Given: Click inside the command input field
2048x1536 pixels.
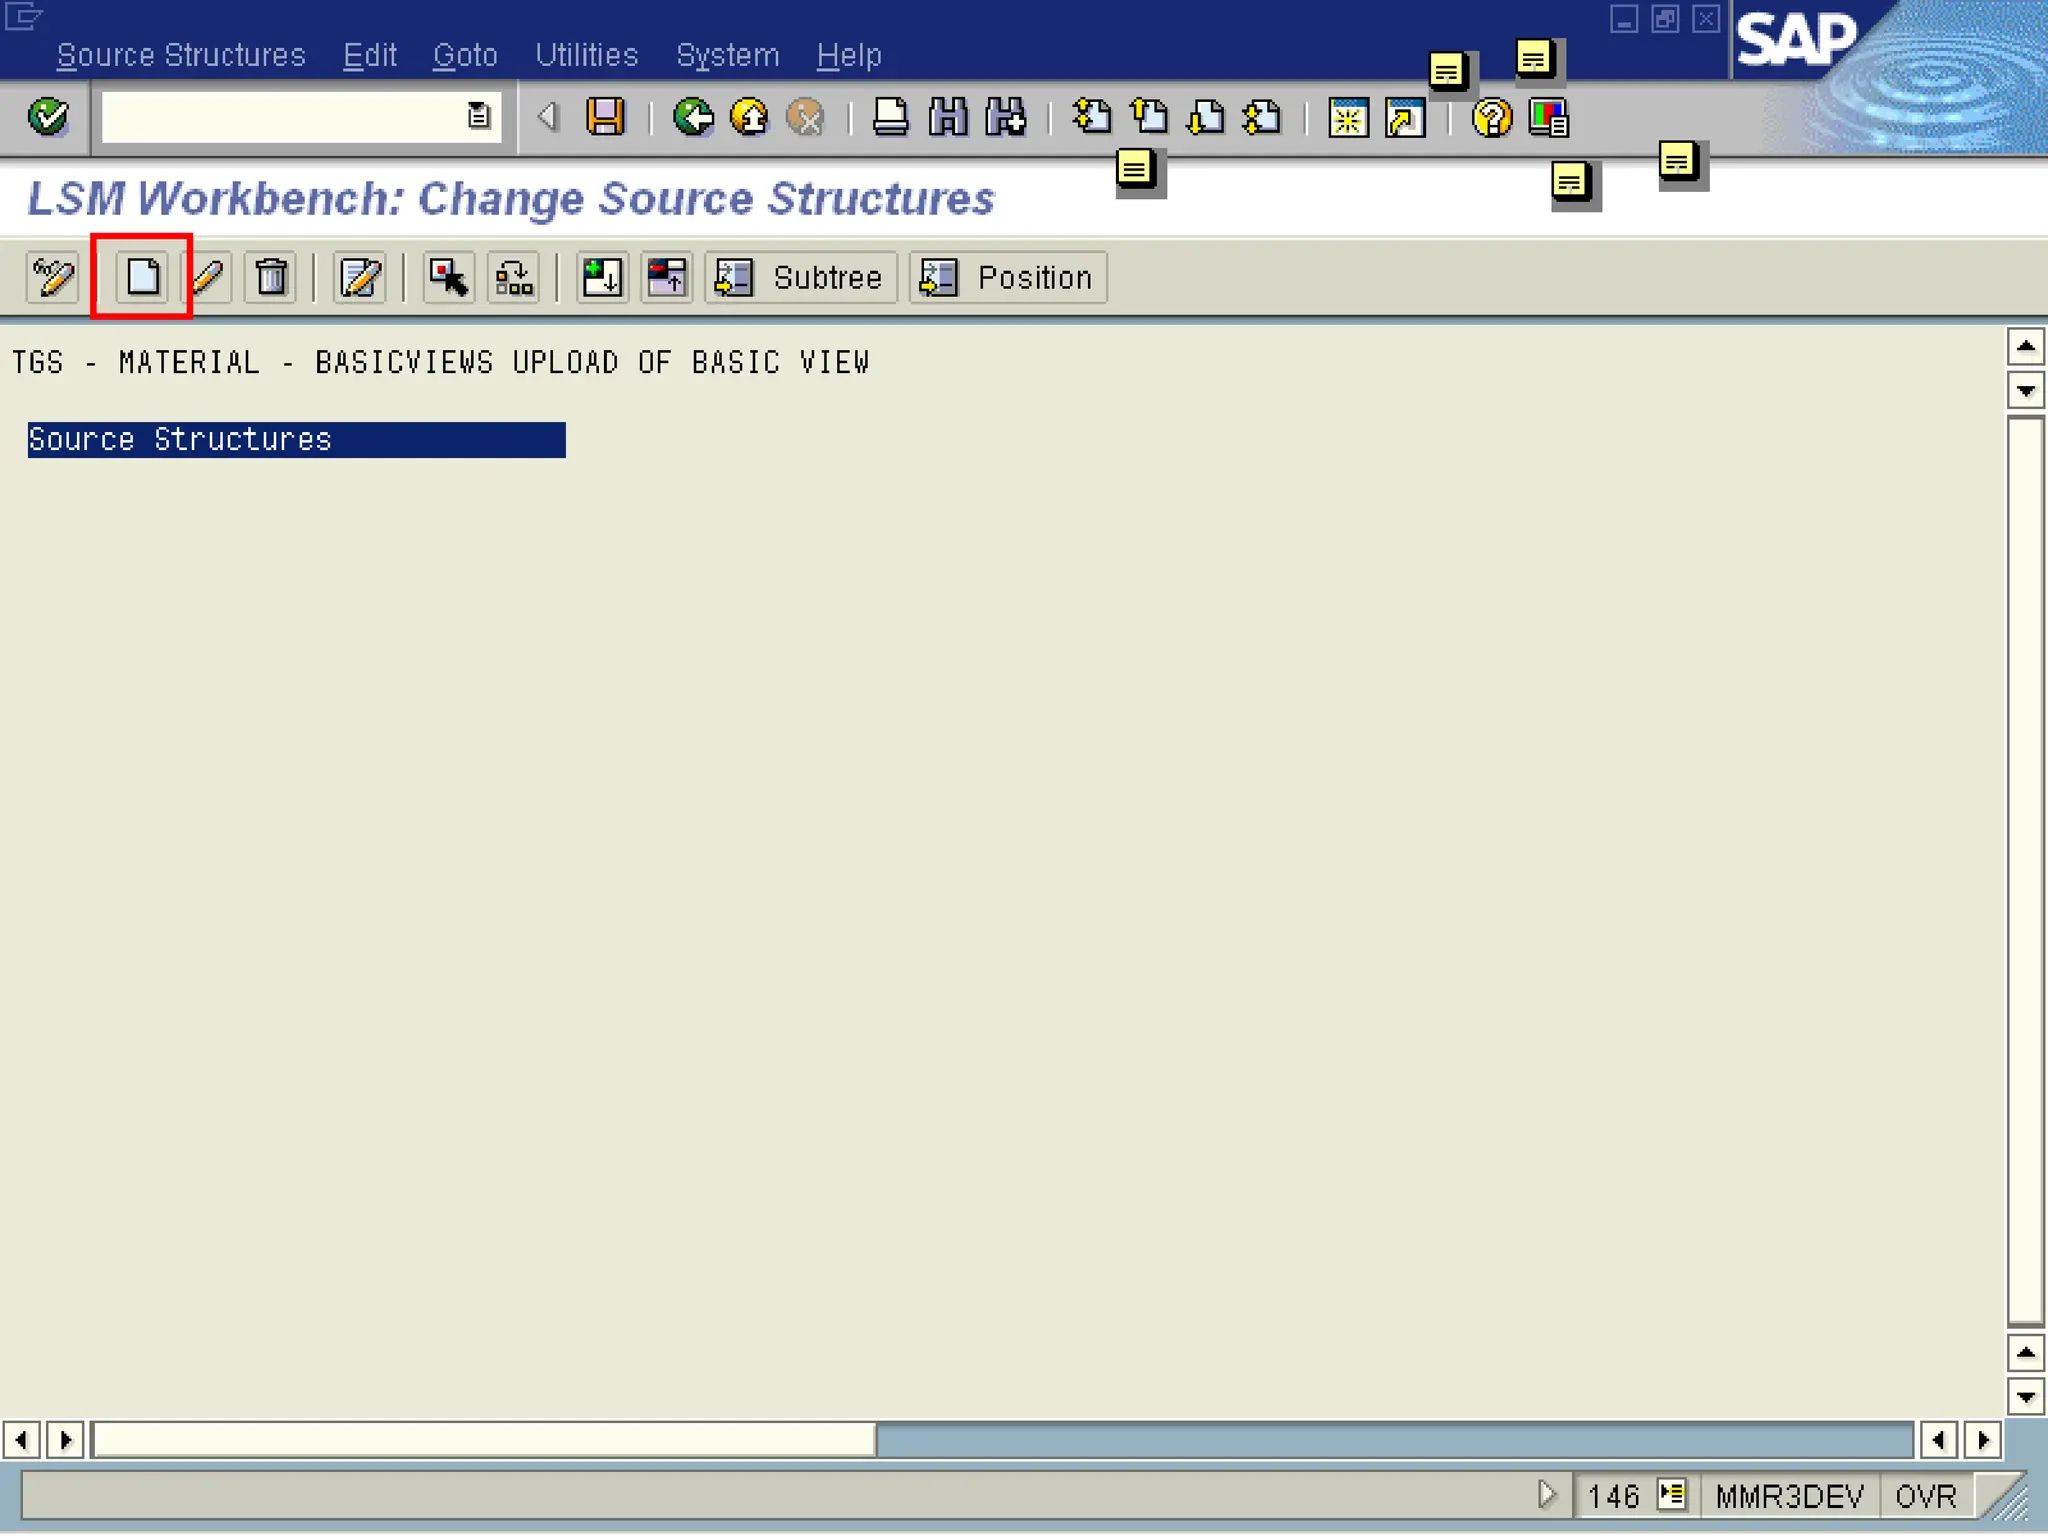Looking at the screenshot, I should (x=282, y=117).
